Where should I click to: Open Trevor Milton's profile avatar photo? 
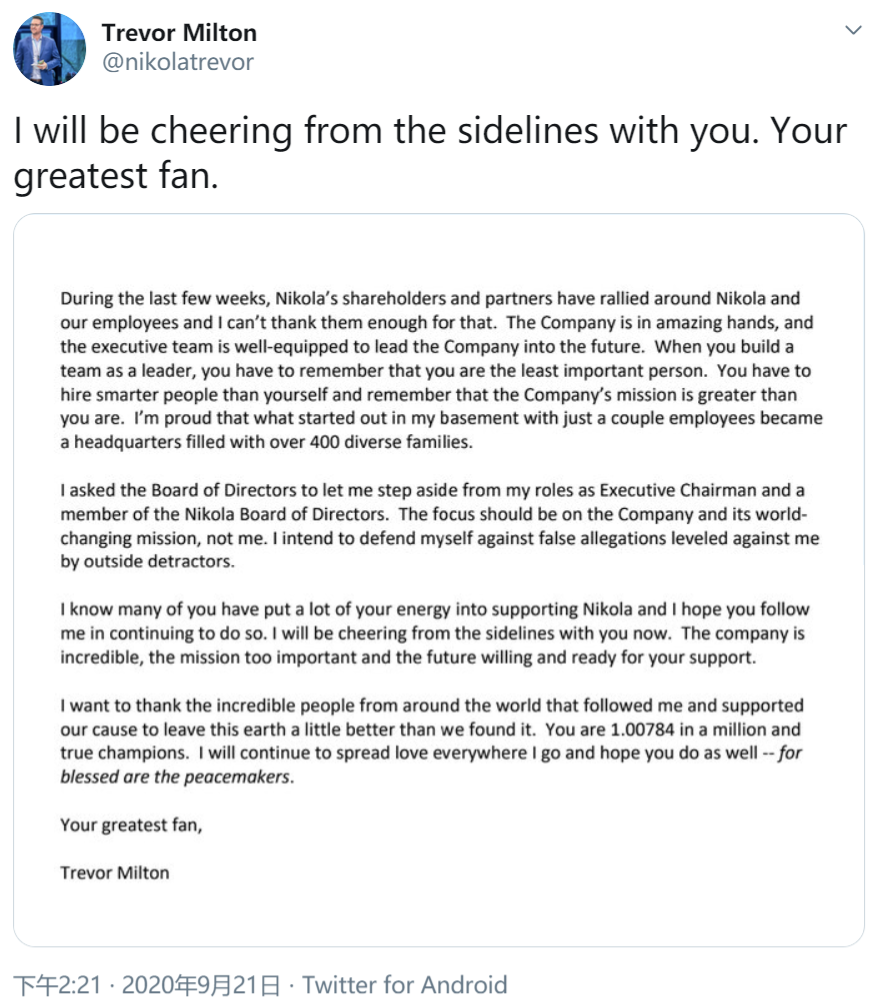coord(50,49)
